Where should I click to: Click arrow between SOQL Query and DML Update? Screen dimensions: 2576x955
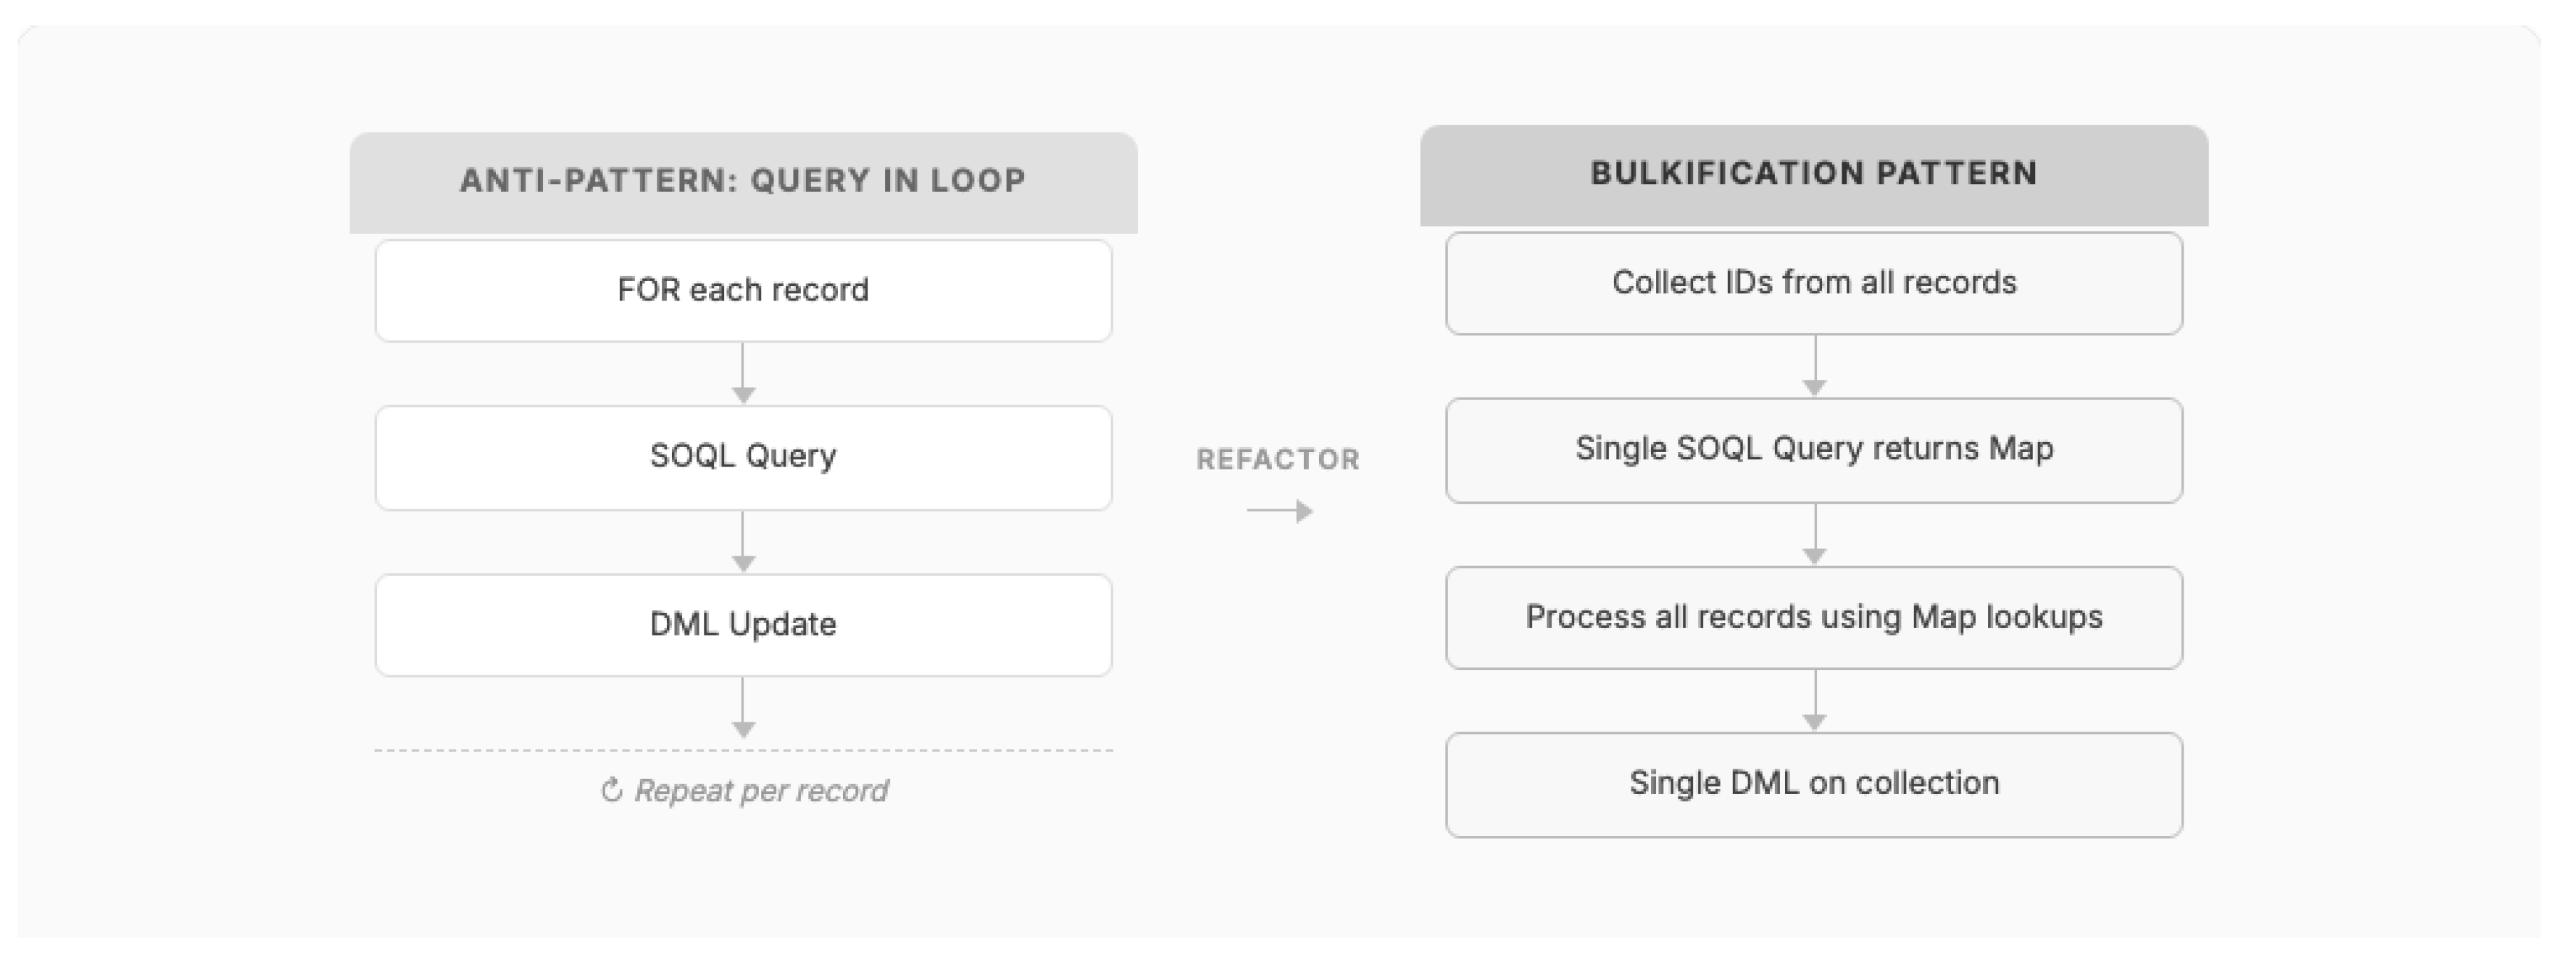click(x=743, y=542)
